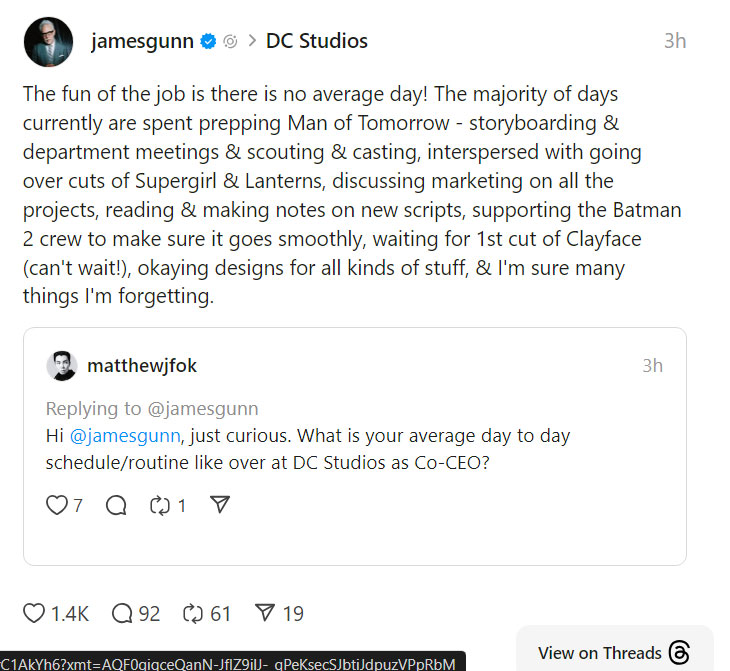
Task: Repost the jamesgunn main post
Action: (193, 613)
